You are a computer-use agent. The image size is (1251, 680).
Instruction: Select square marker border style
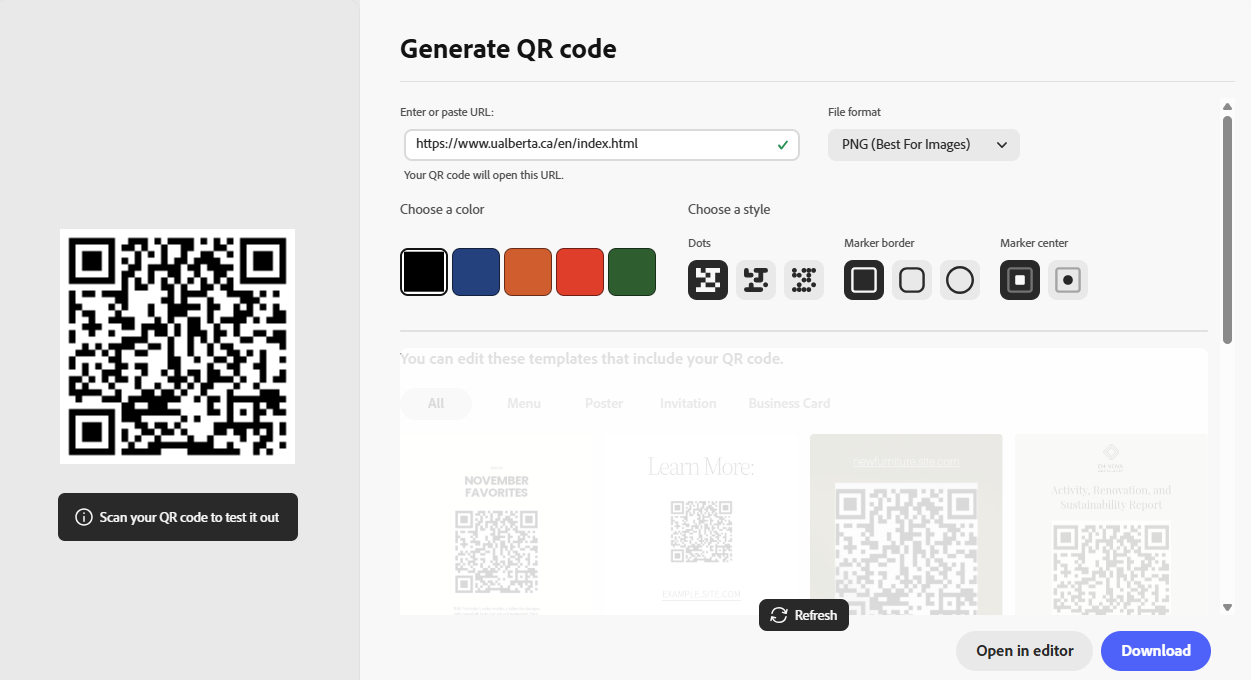pos(864,280)
